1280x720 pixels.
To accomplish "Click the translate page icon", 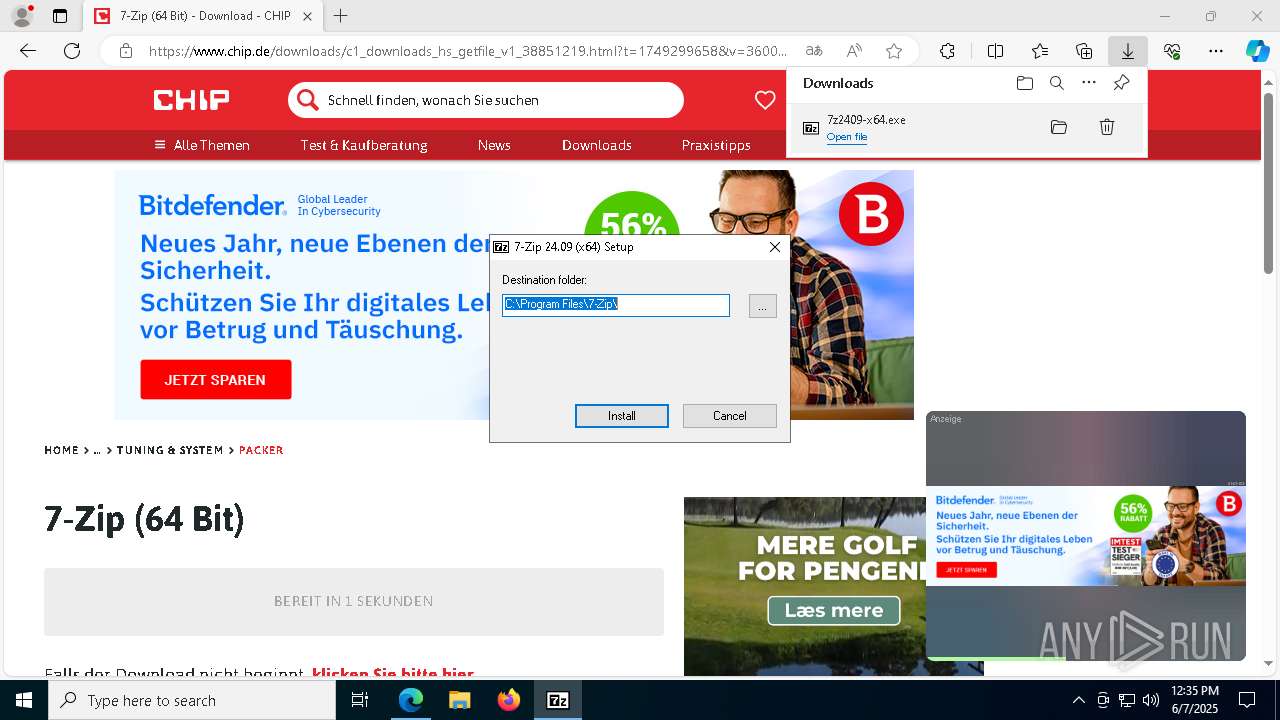I will [x=814, y=51].
